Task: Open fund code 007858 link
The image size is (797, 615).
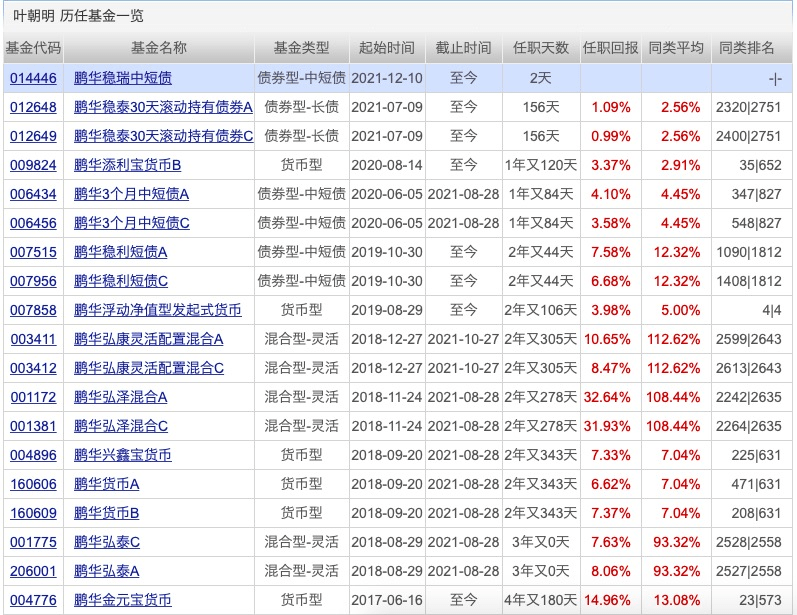Action: pyautogui.click(x=33, y=311)
